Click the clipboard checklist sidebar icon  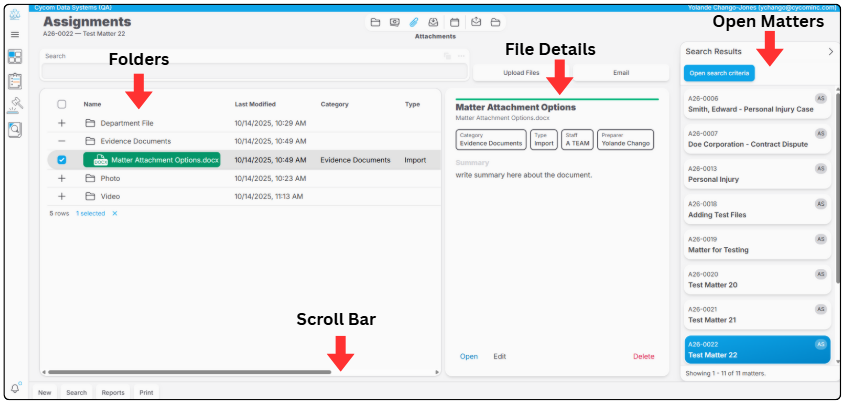15,81
